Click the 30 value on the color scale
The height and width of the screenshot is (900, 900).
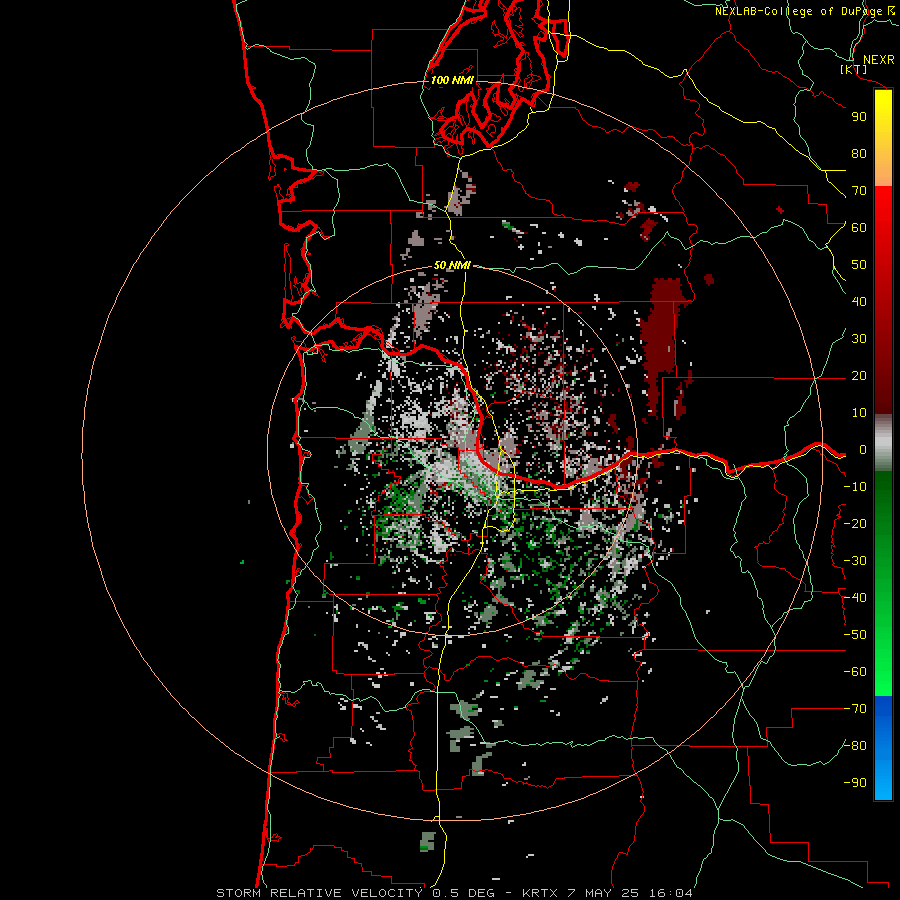pos(859,339)
